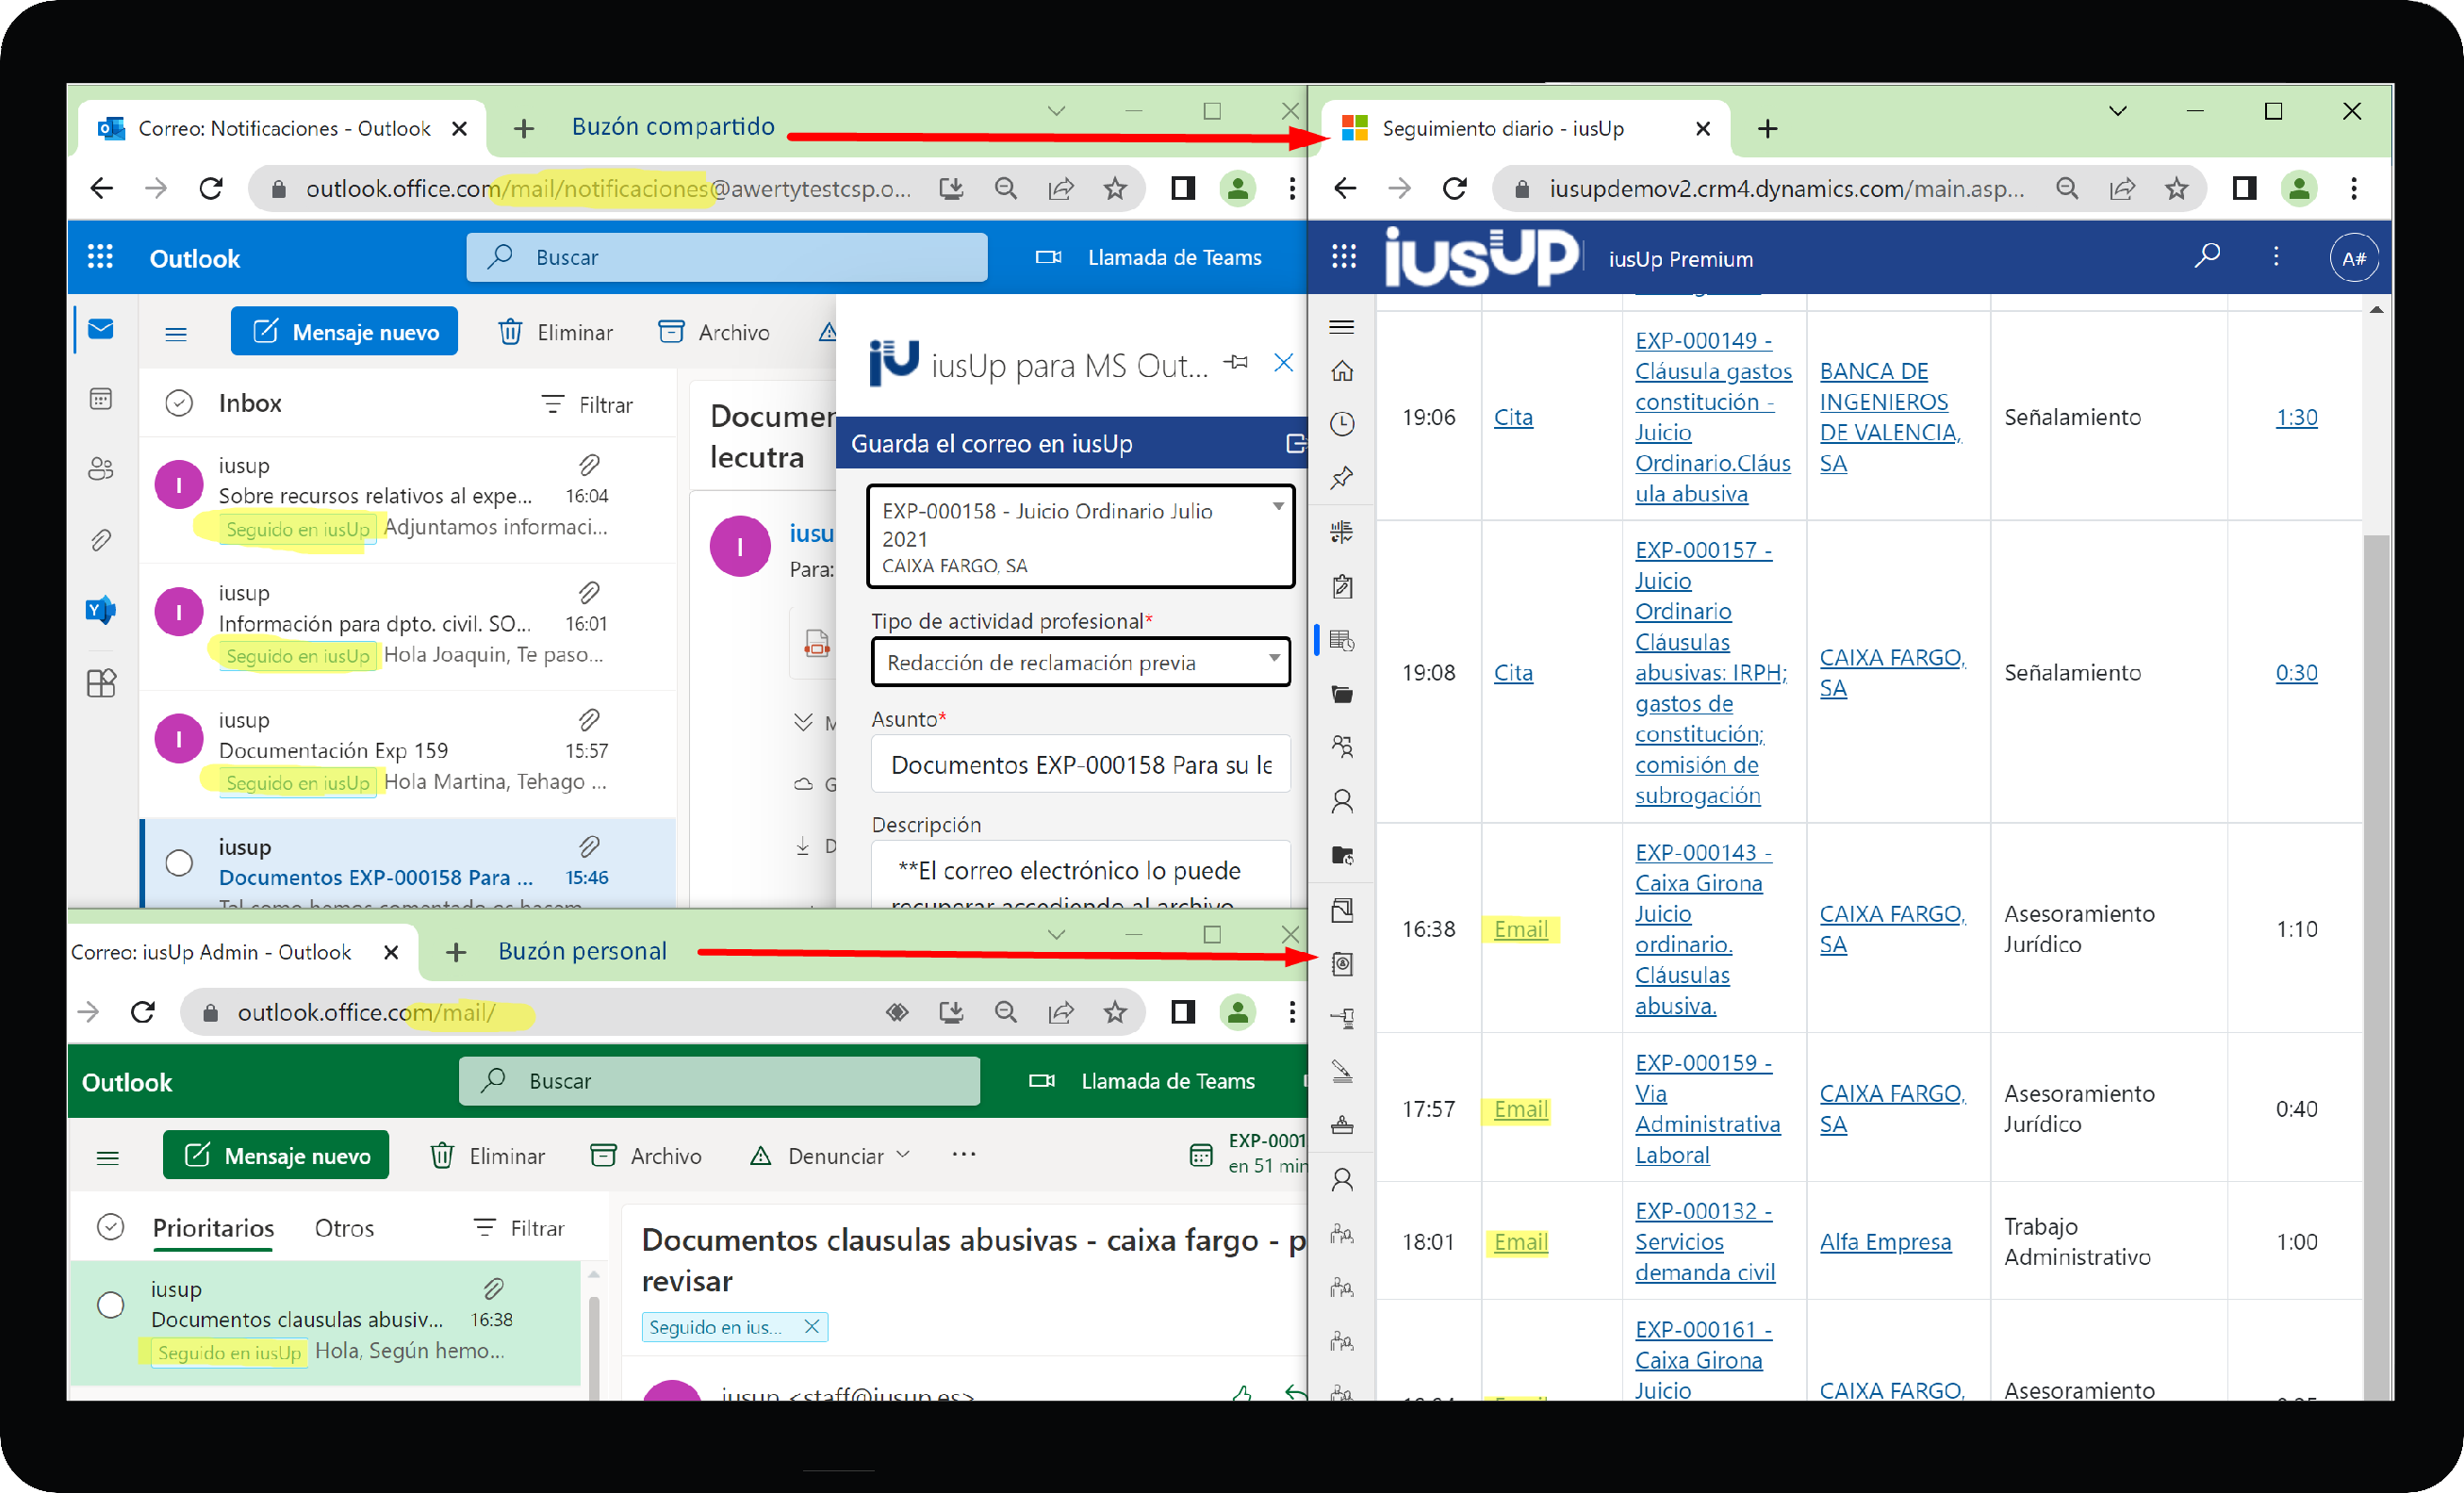The height and width of the screenshot is (1493, 2464).
Task: Select checkbox of Documentos EXP-000158 email
Action: click(x=179, y=862)
